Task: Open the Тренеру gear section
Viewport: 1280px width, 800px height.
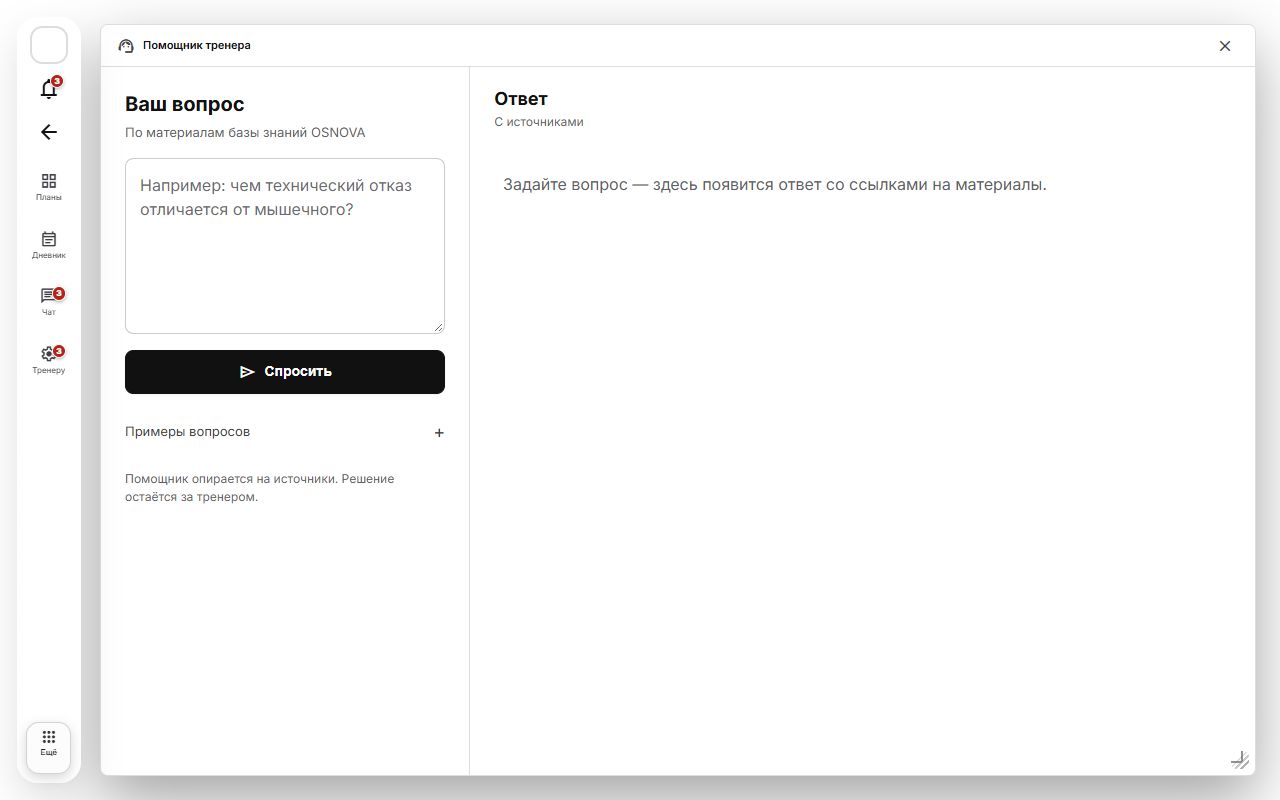Action: (49, 360)
